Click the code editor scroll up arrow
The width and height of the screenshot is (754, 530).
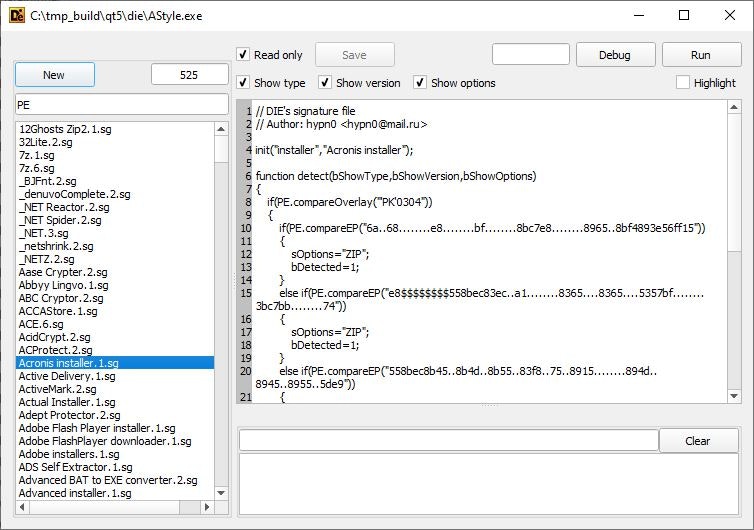734,107
